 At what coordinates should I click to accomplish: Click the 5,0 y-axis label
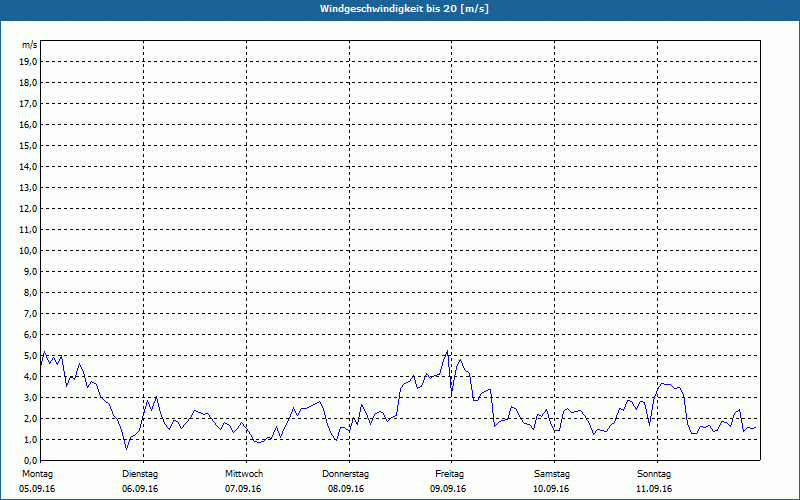point(29,355)
